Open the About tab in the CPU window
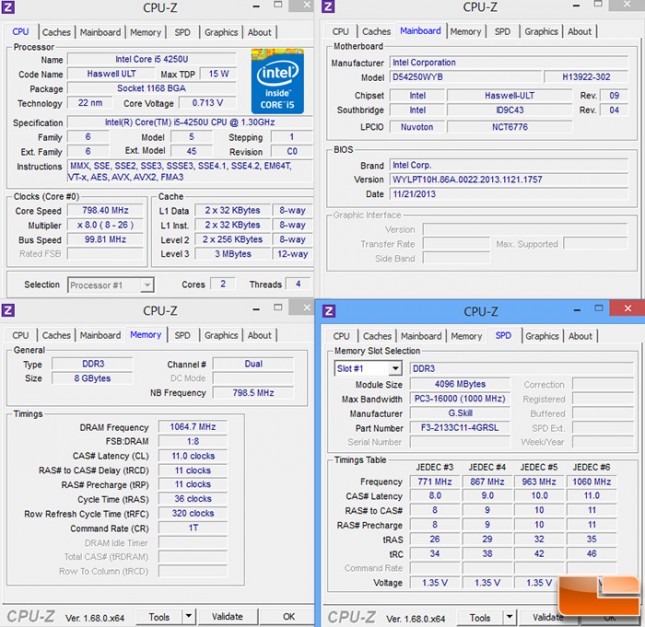 pos(259,32)
